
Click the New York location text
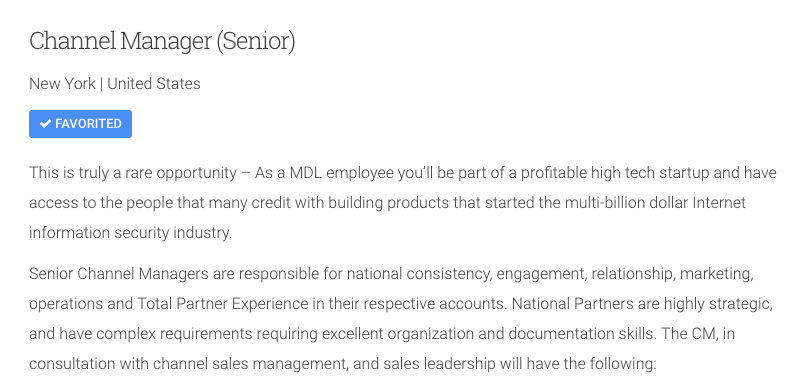[x=62, y=84]
